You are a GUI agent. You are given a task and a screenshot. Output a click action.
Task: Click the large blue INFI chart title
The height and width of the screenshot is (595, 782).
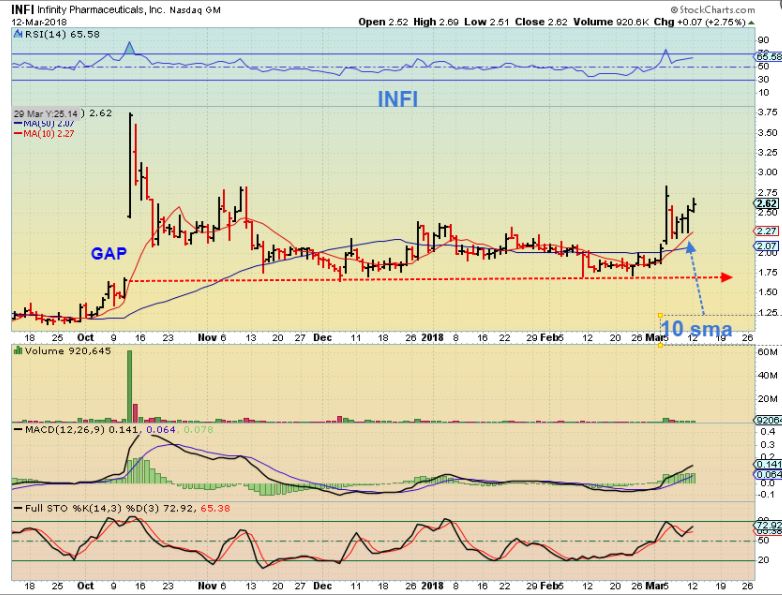click(x=400, y=100)
